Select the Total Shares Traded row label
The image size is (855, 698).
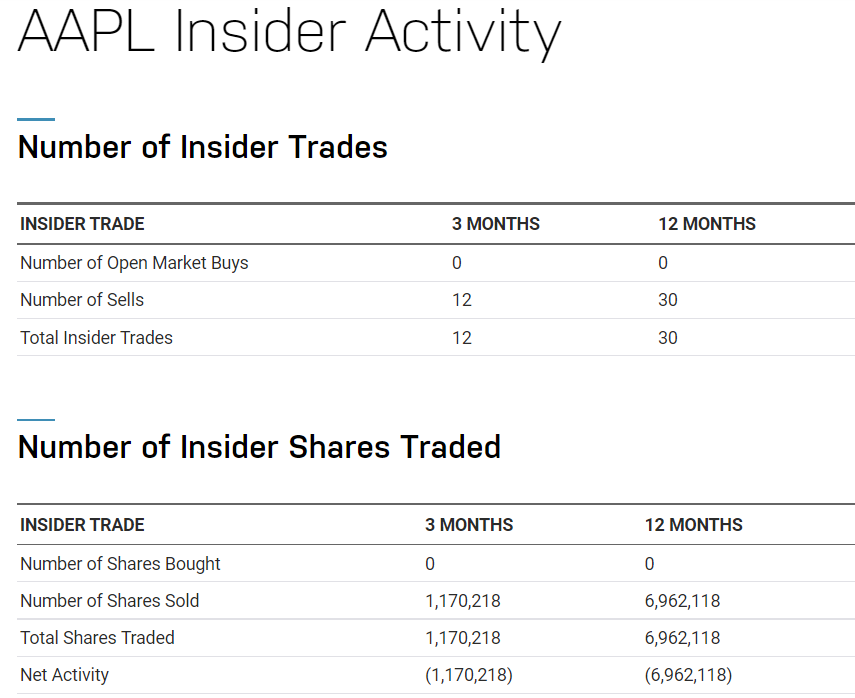(x=97, y=637)
